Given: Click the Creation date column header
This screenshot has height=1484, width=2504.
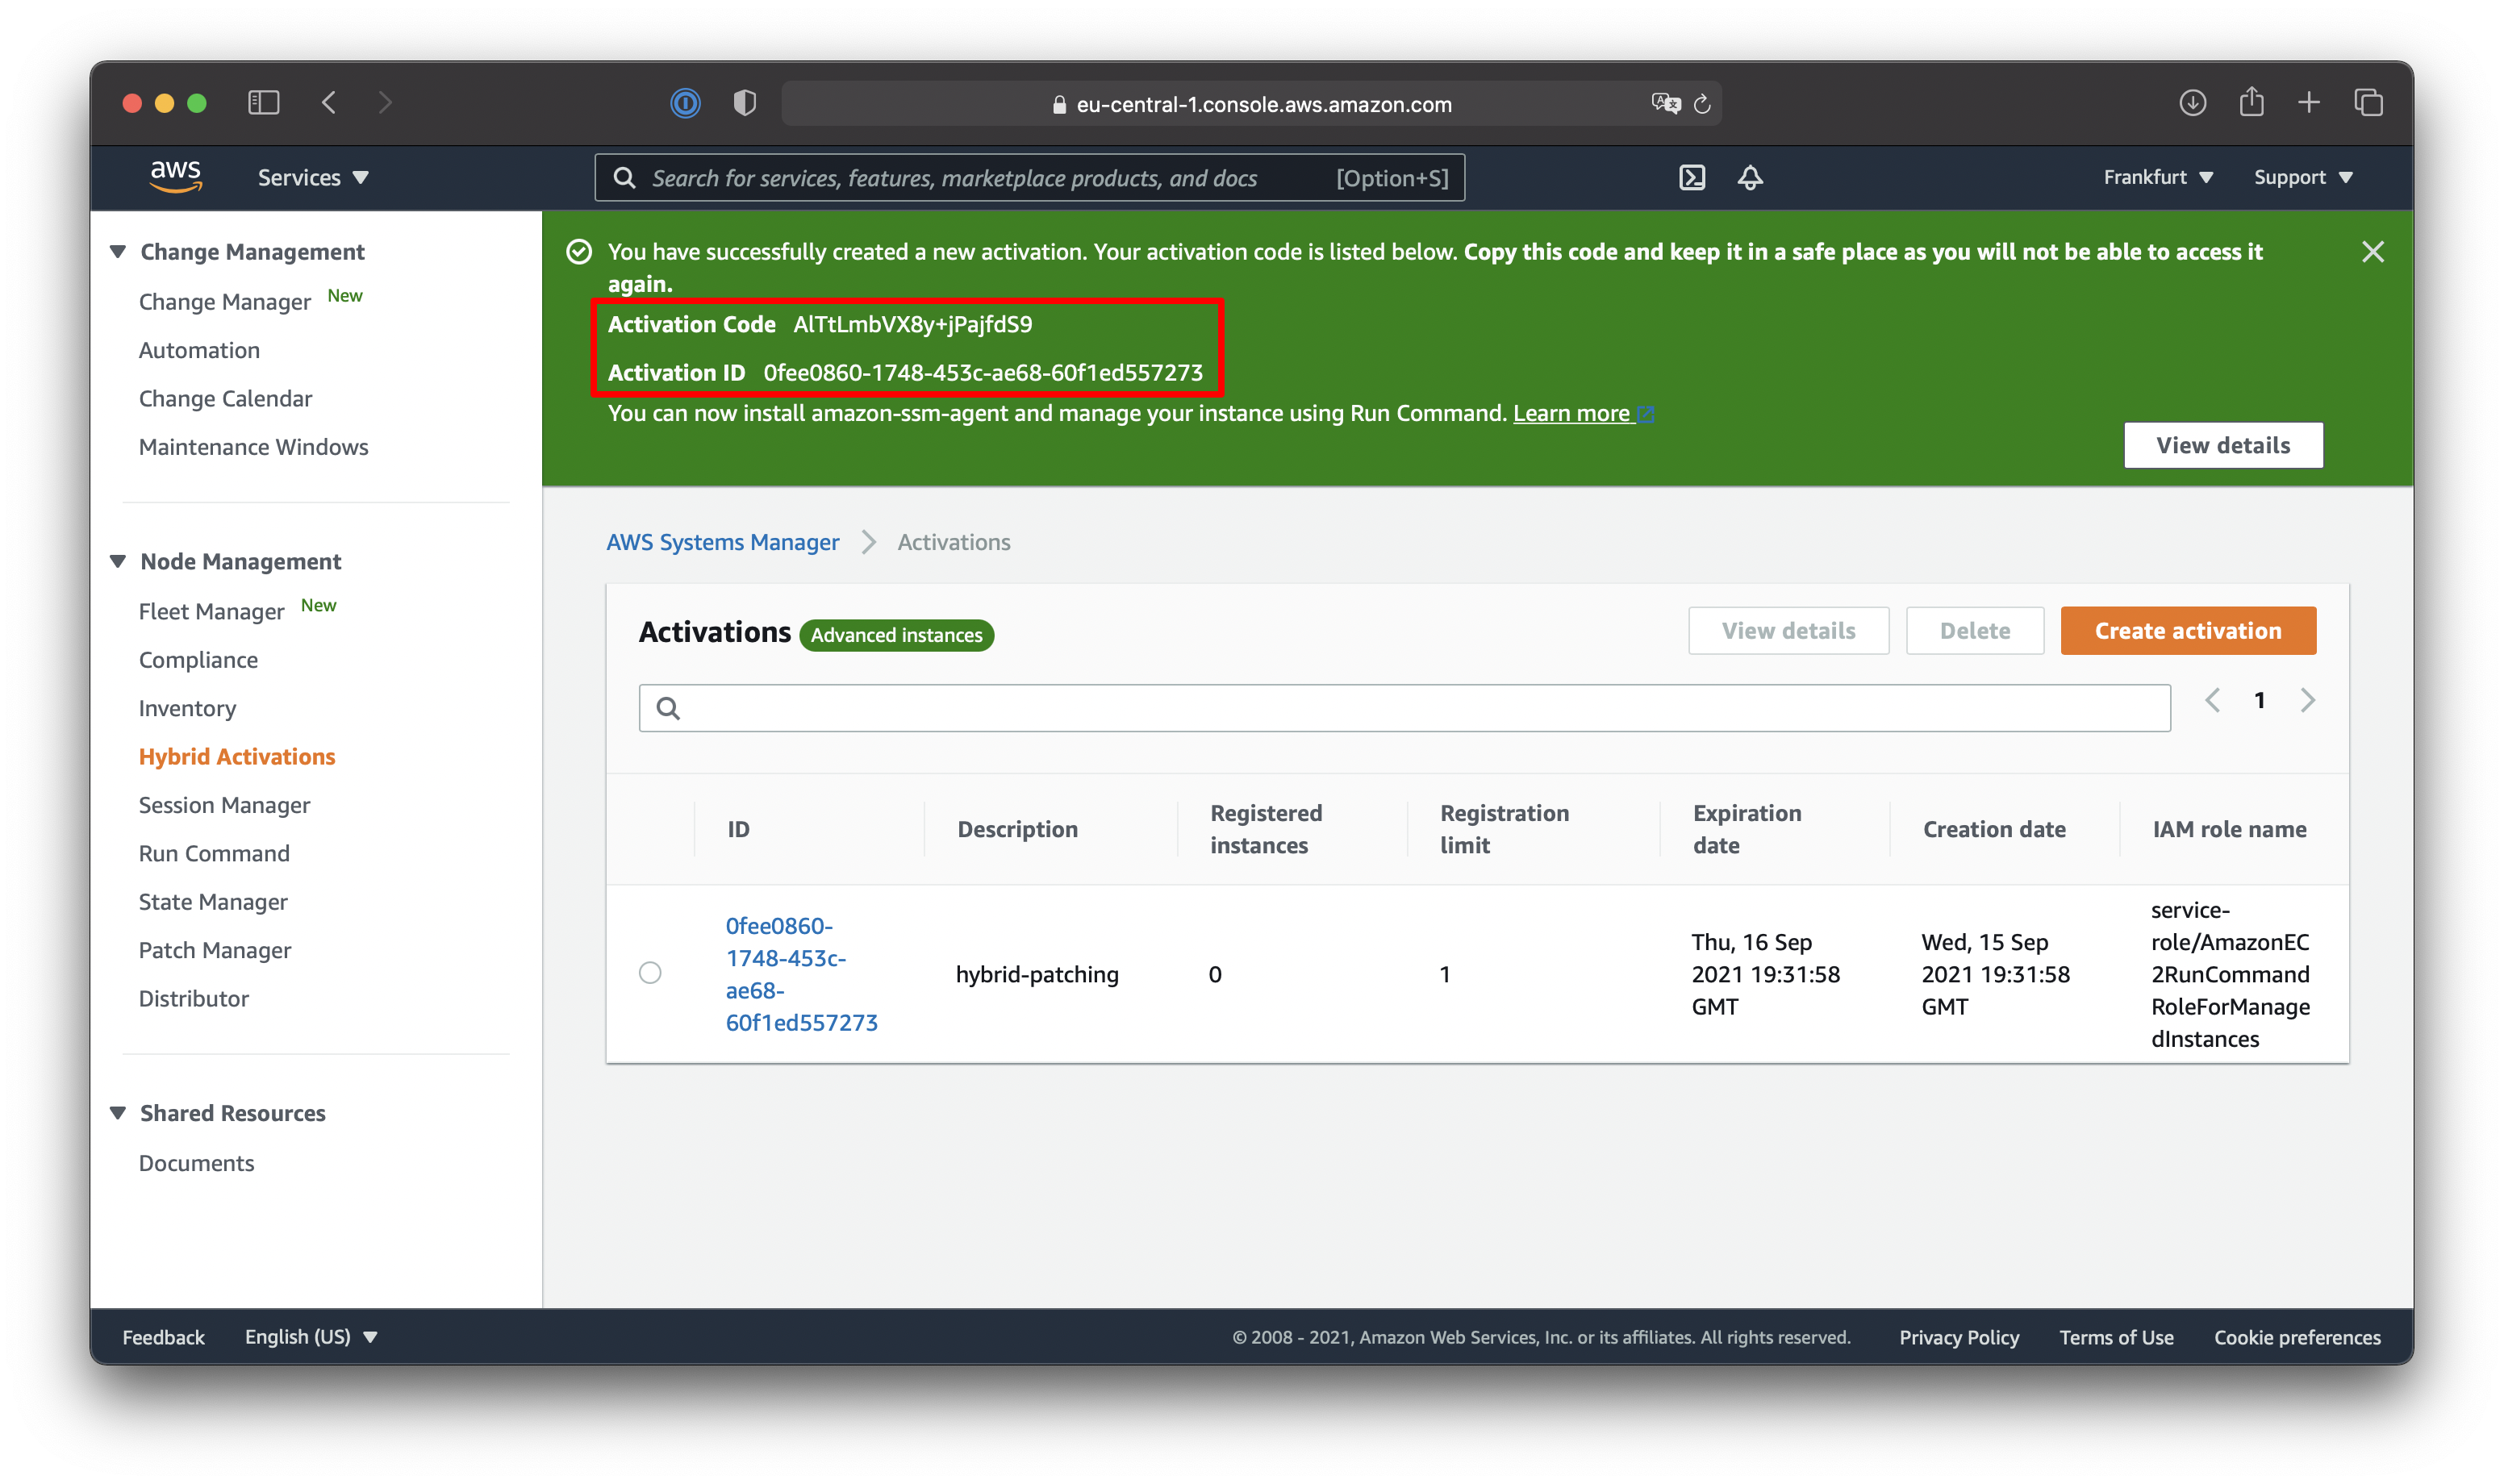Looking at the screenshot, I should coord(1993,829).
